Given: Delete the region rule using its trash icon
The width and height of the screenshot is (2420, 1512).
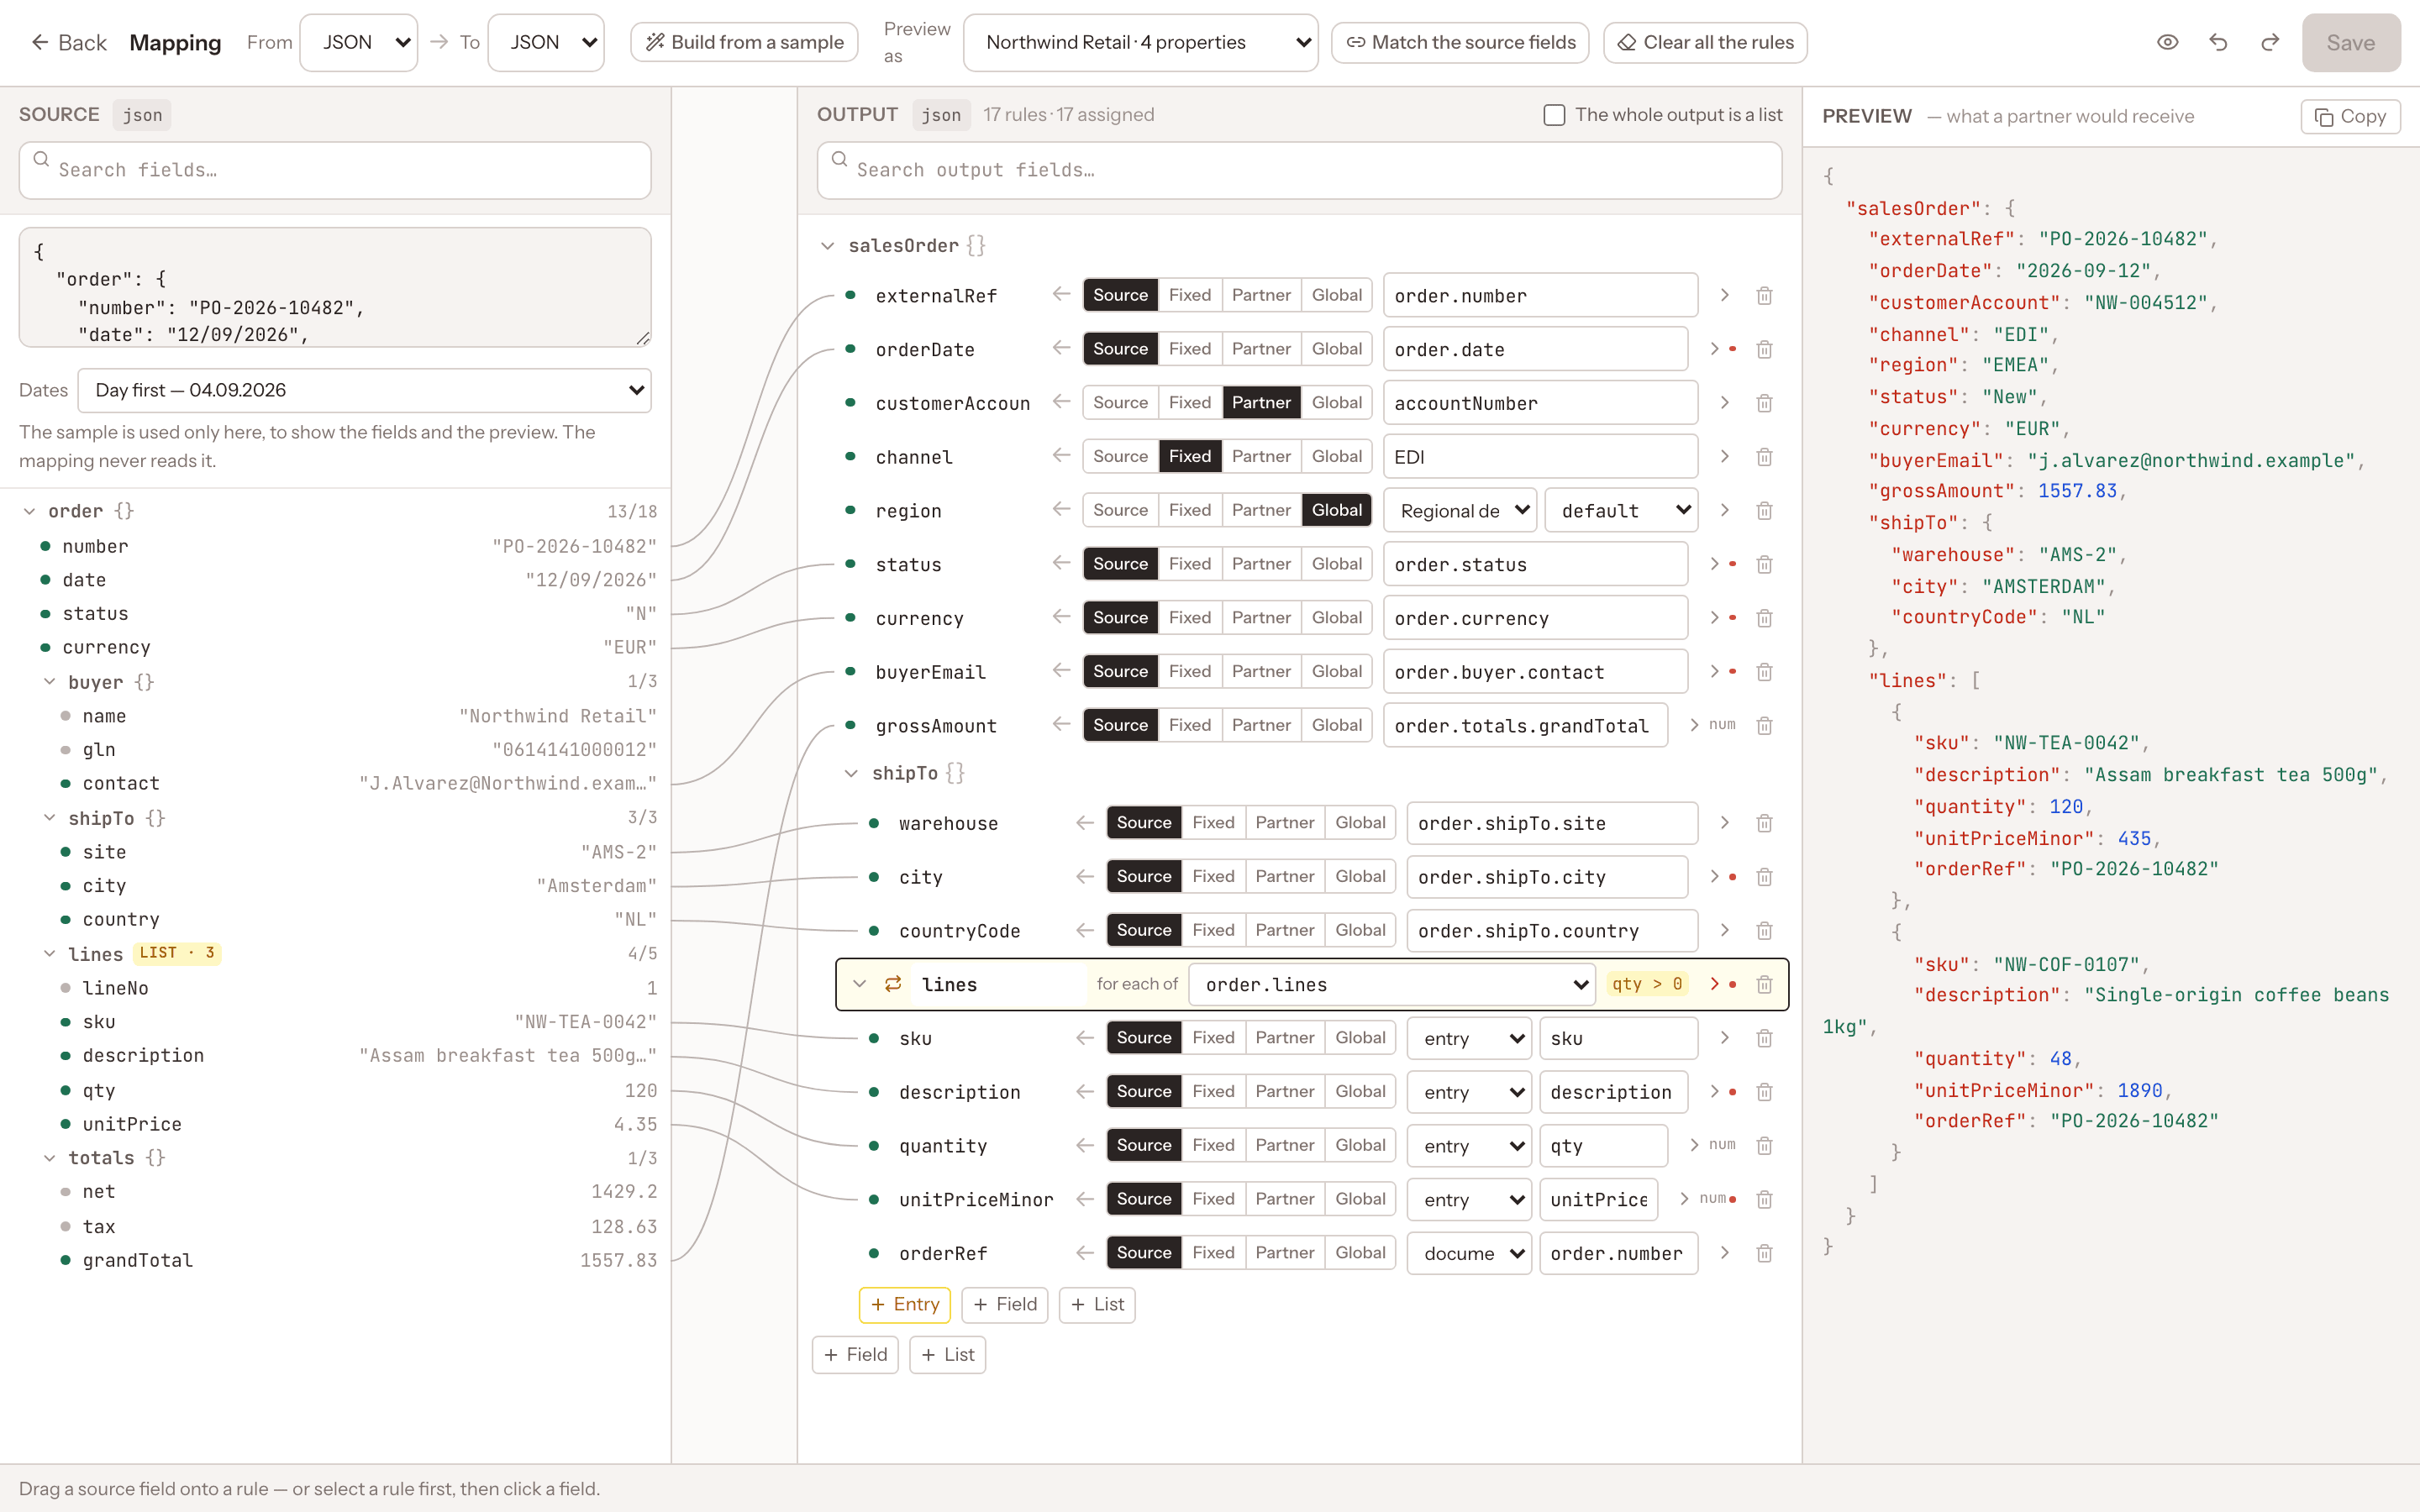Looking at the screenshot, I should [x=1764, y=511].
